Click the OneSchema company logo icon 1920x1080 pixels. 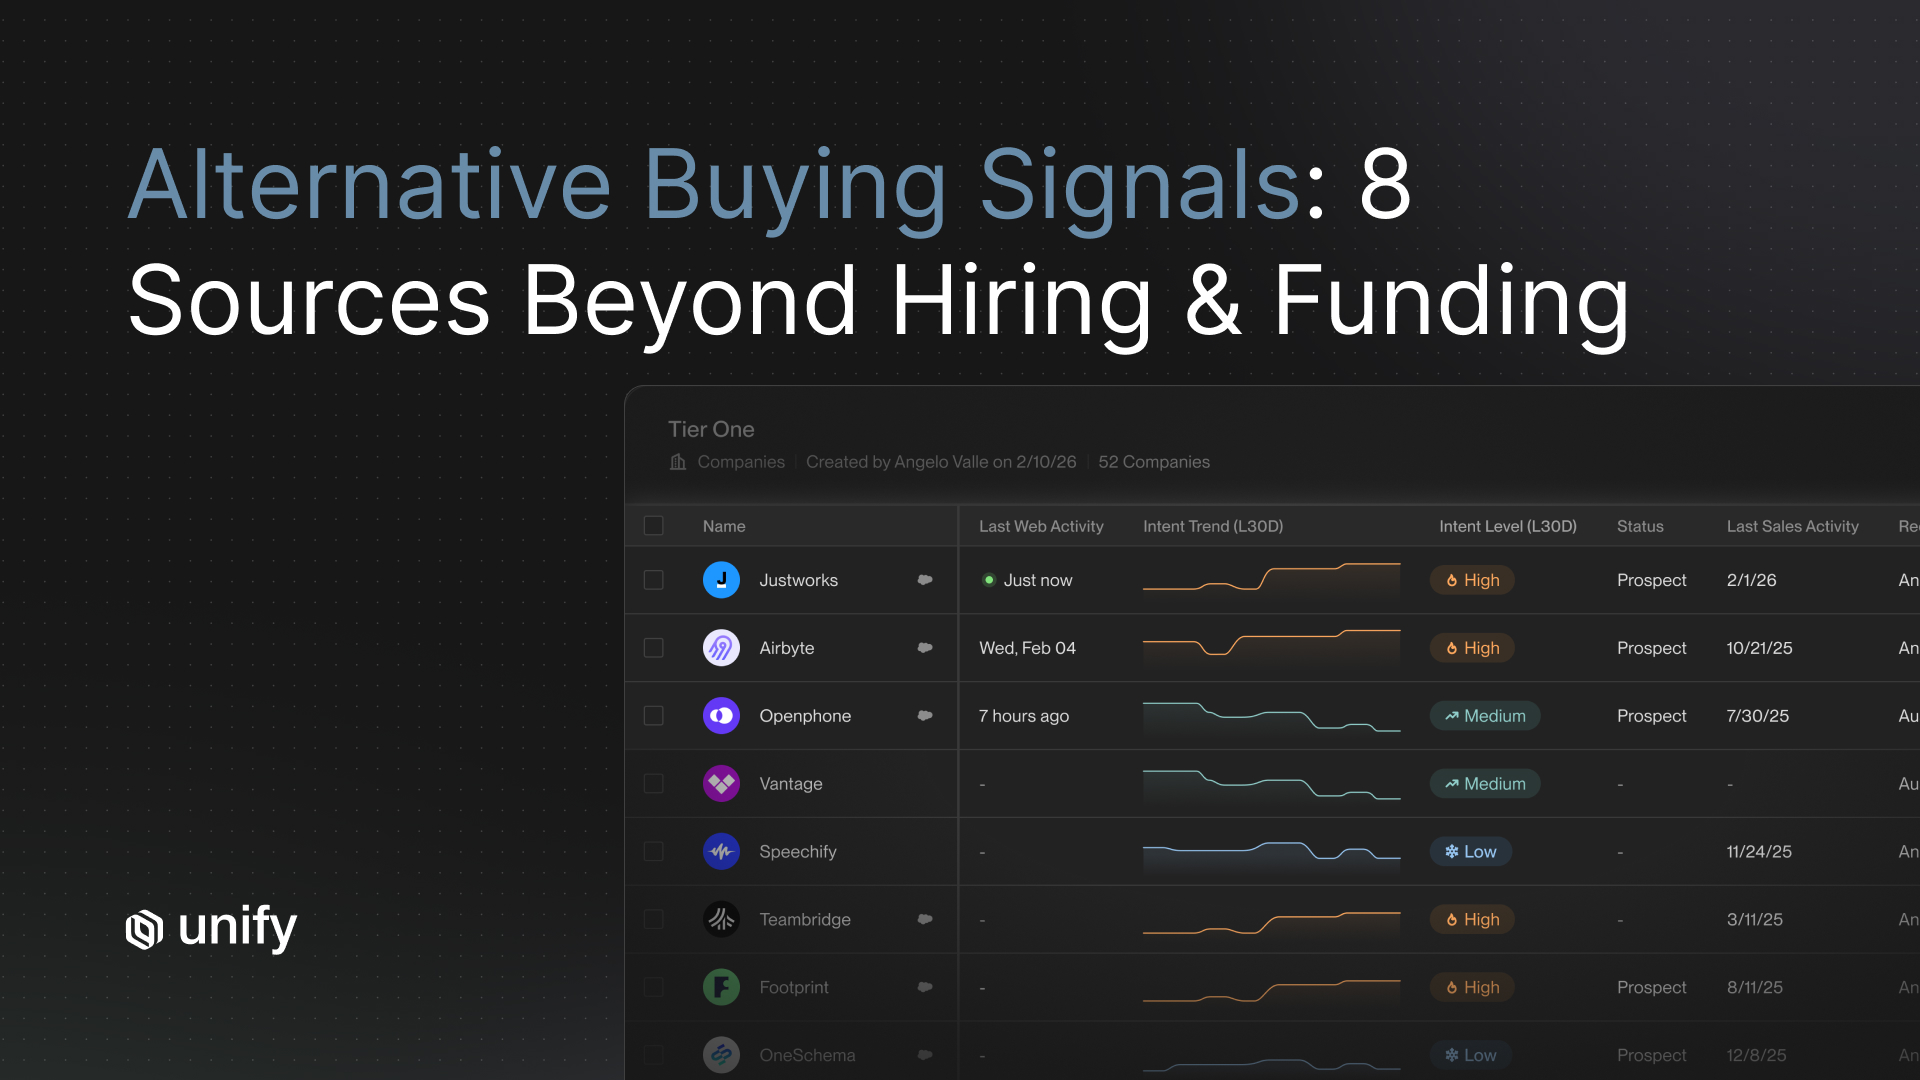coord(721,1055)
